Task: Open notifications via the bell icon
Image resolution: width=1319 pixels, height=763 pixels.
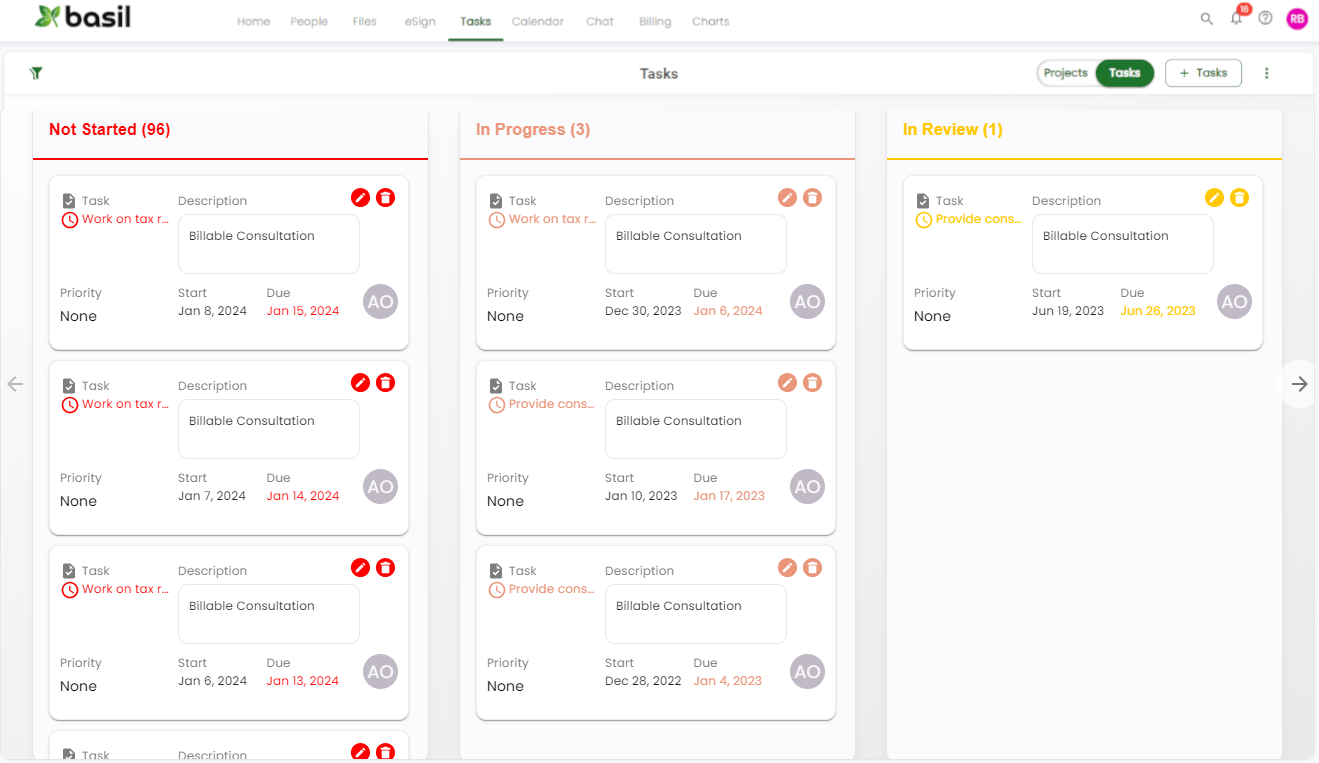Action: 1236,18
